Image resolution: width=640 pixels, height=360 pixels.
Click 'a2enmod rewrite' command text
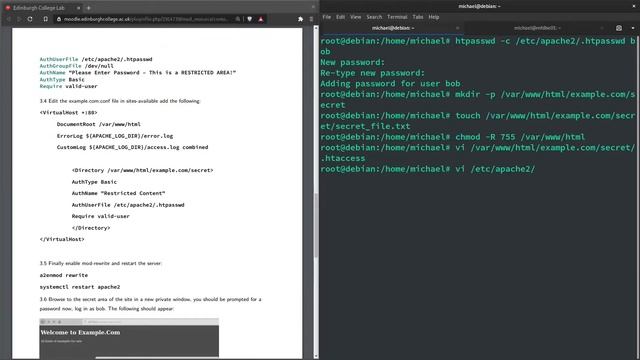tap(64, 275)
